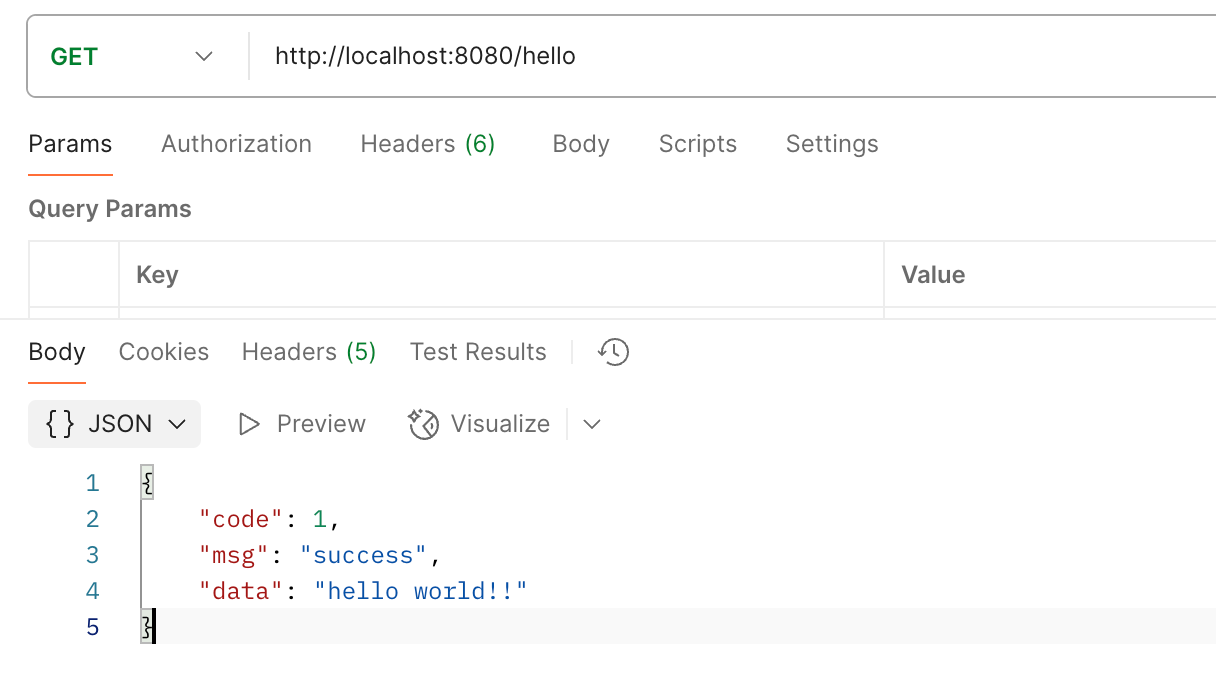Switch to the Scripts tab
Screen dimensions: 1216x680
697,144
